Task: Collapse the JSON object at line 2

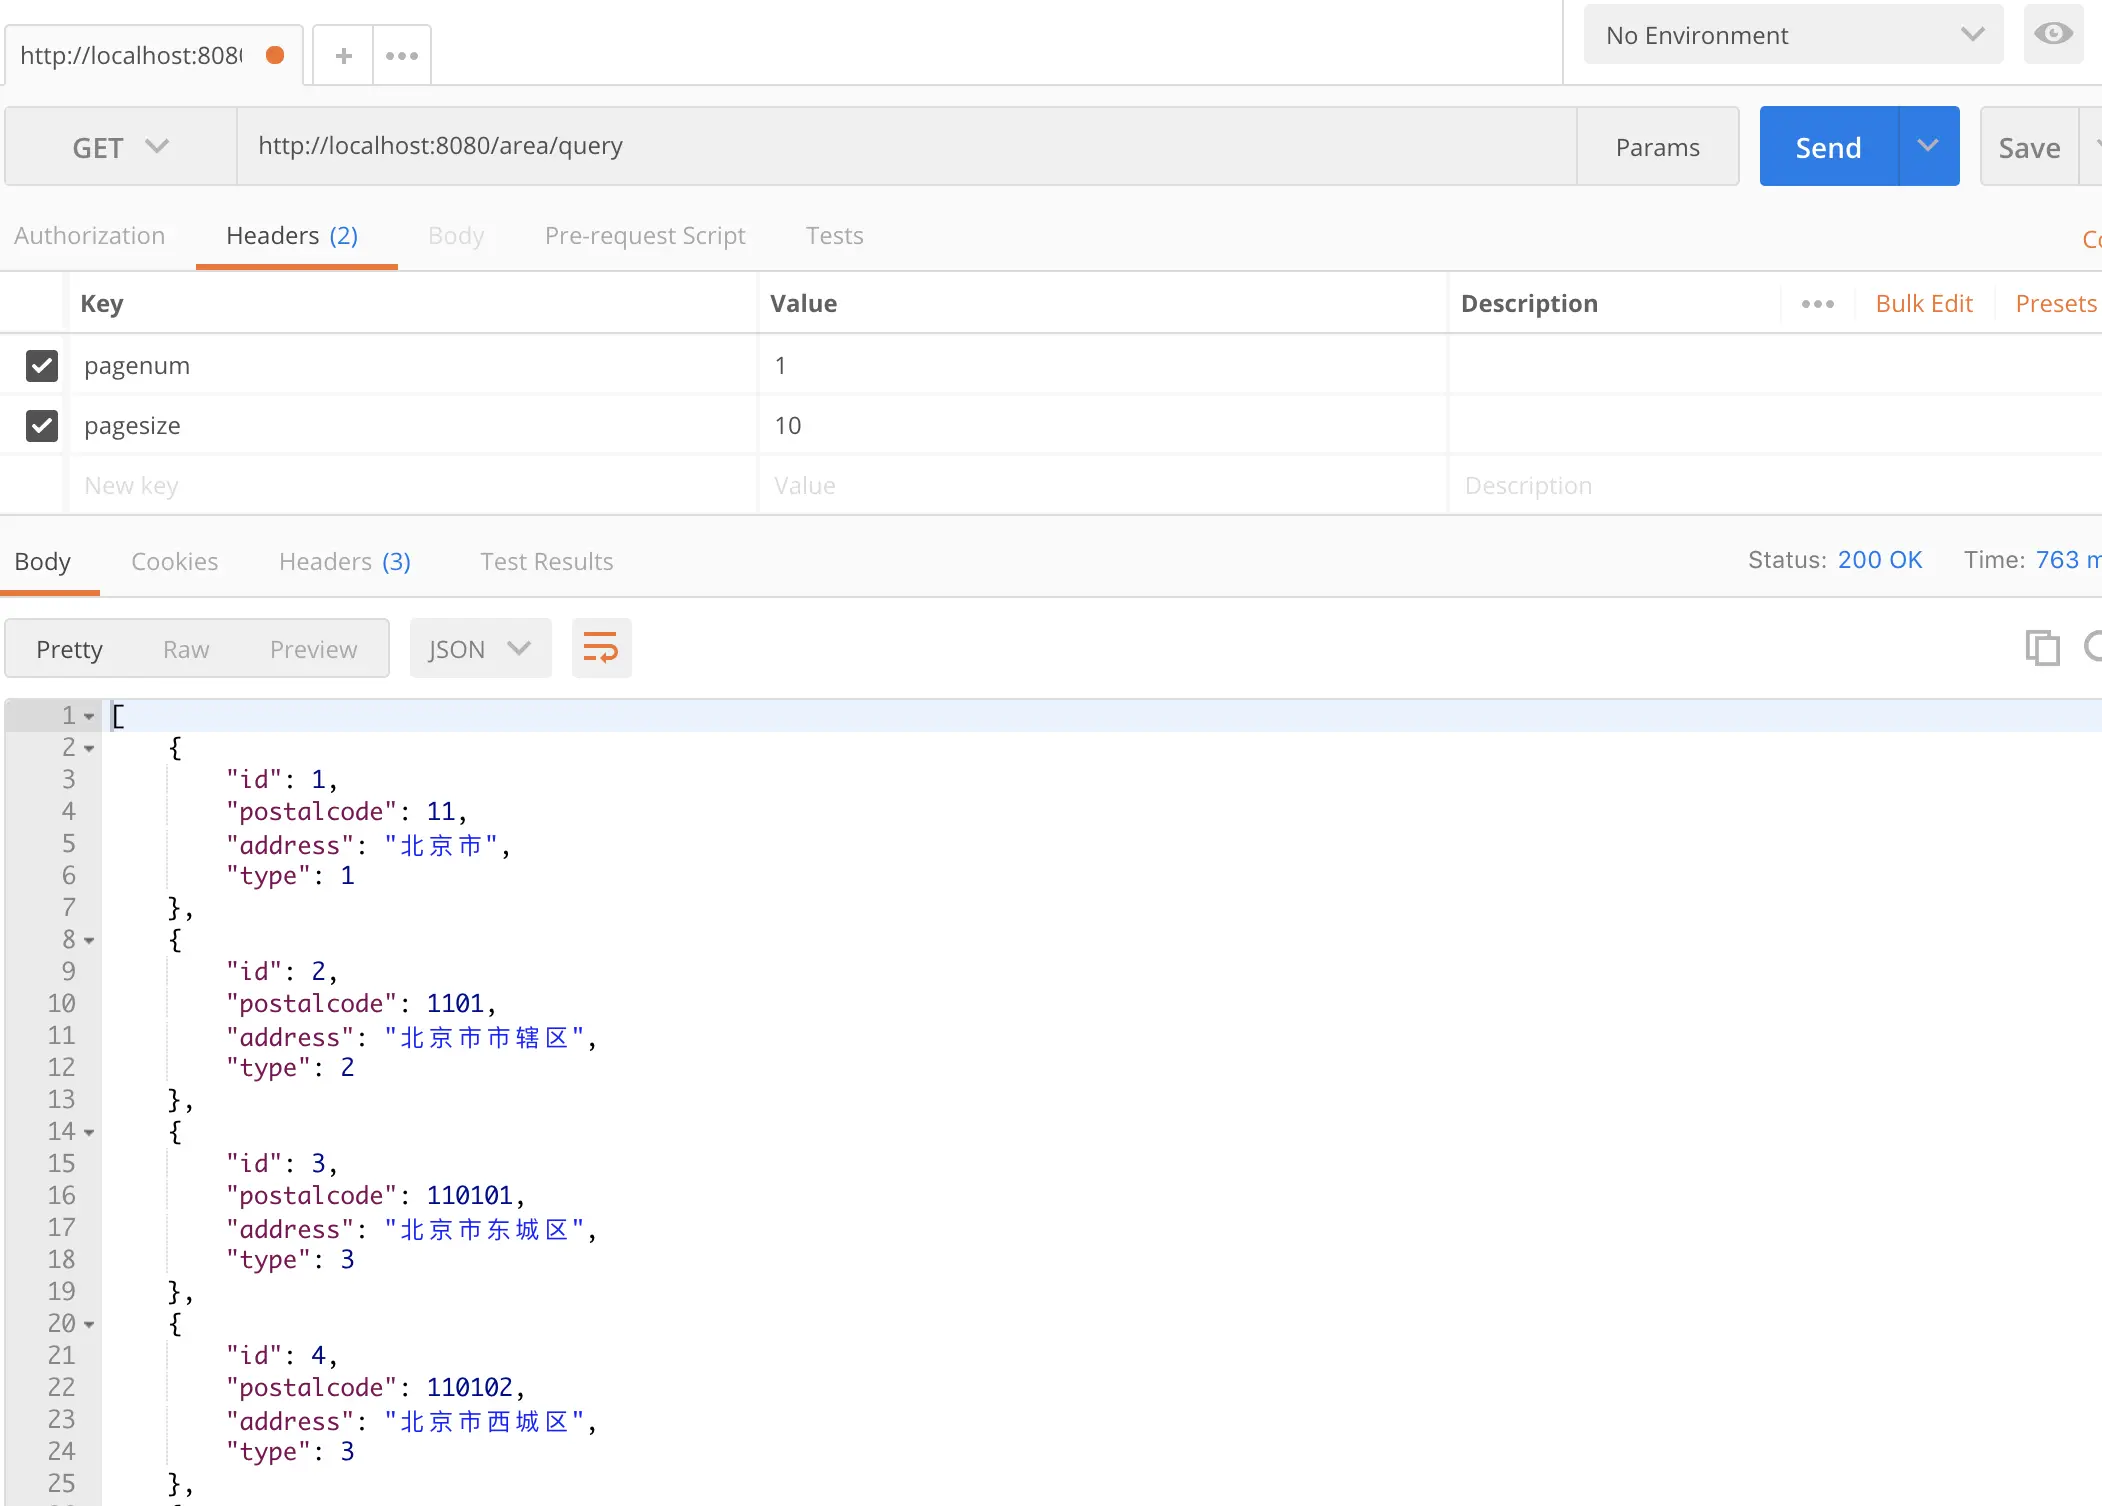Action: [x=89, y=748]
